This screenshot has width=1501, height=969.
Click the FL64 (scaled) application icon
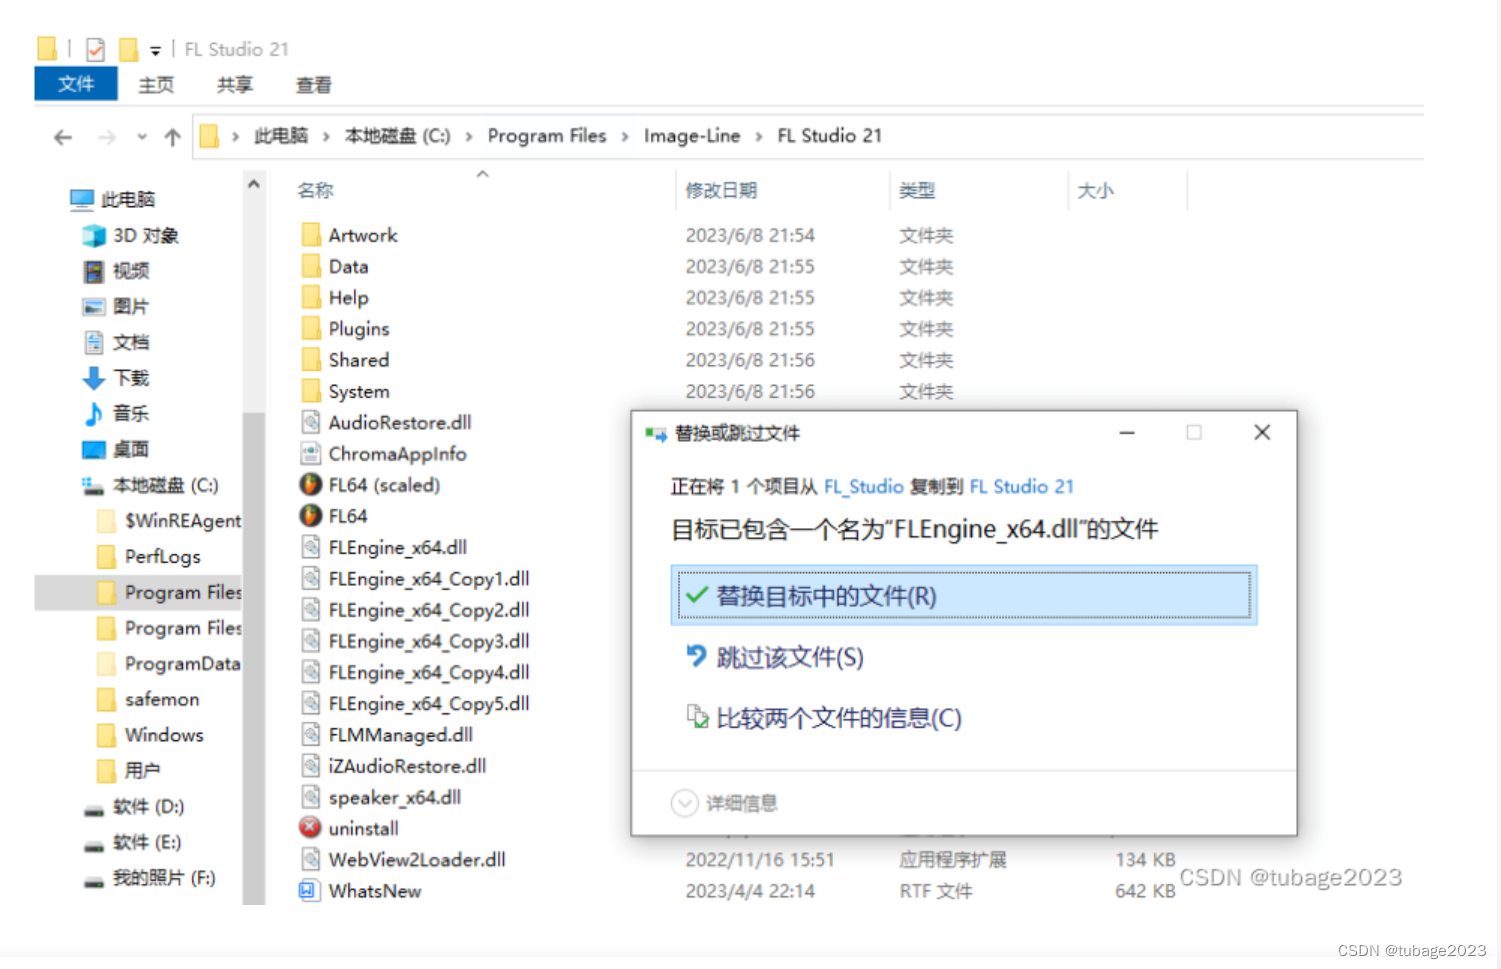(x=311, y=485)
